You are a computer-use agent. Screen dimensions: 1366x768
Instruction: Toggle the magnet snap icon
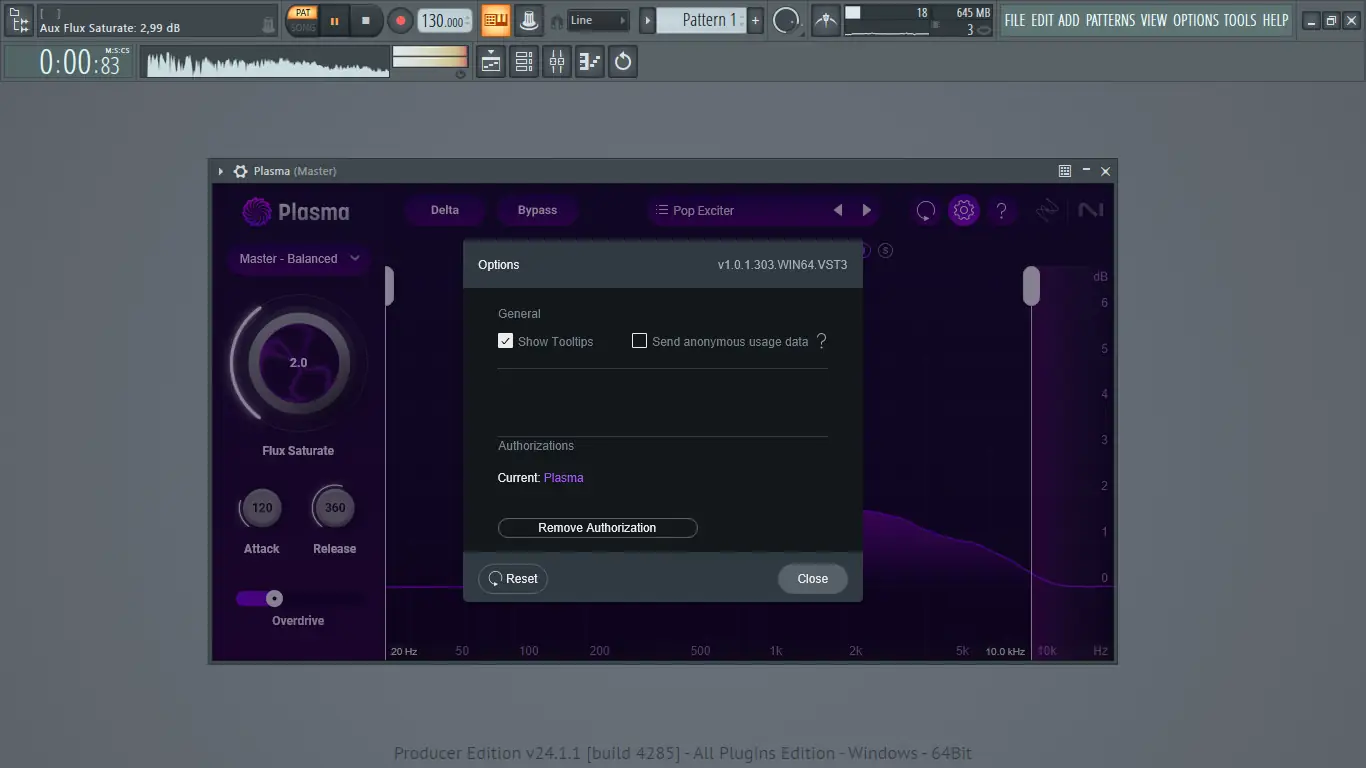[x=557, y=21]
